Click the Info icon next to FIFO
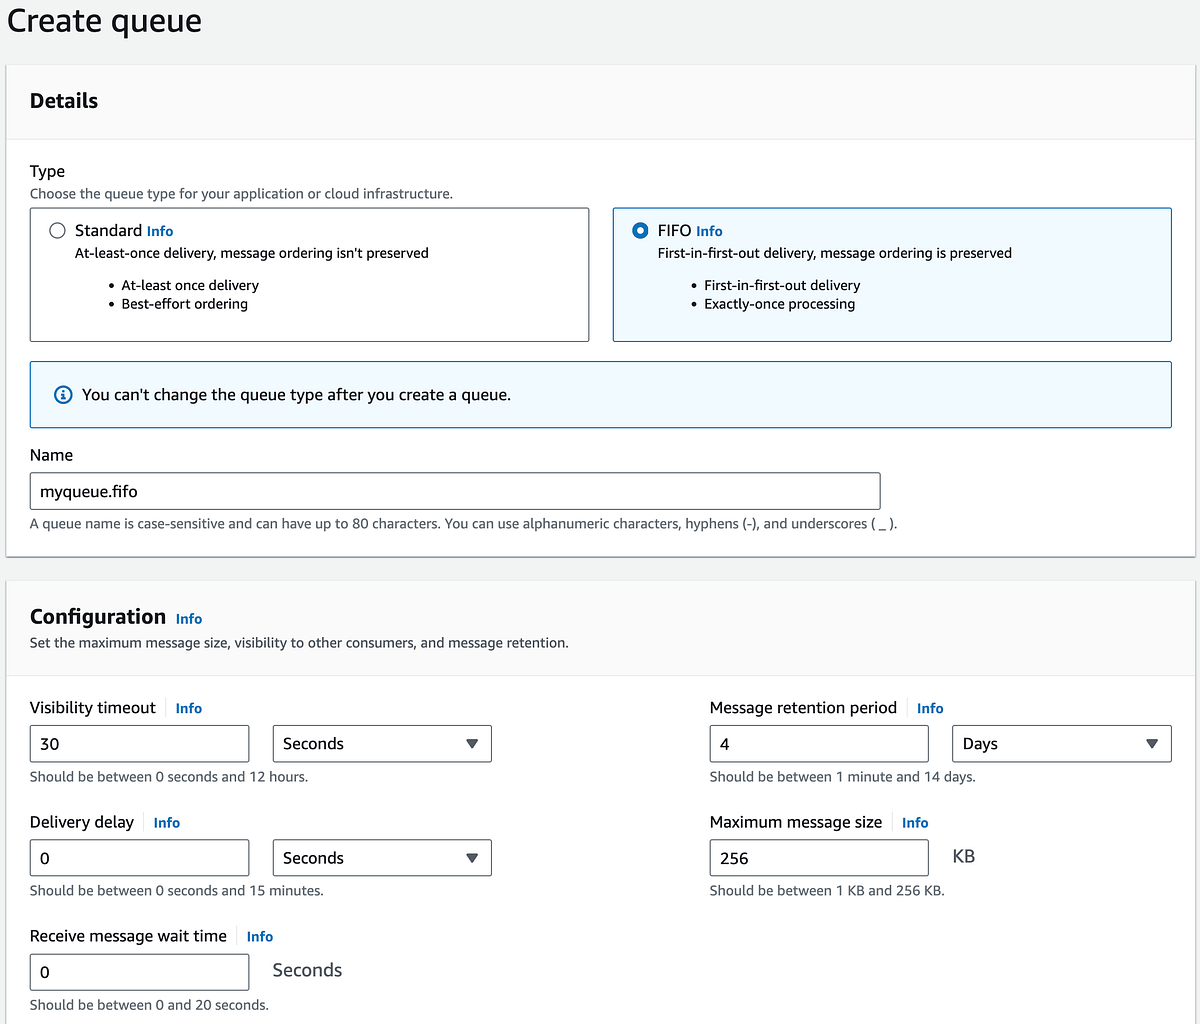 pos(709,230)
